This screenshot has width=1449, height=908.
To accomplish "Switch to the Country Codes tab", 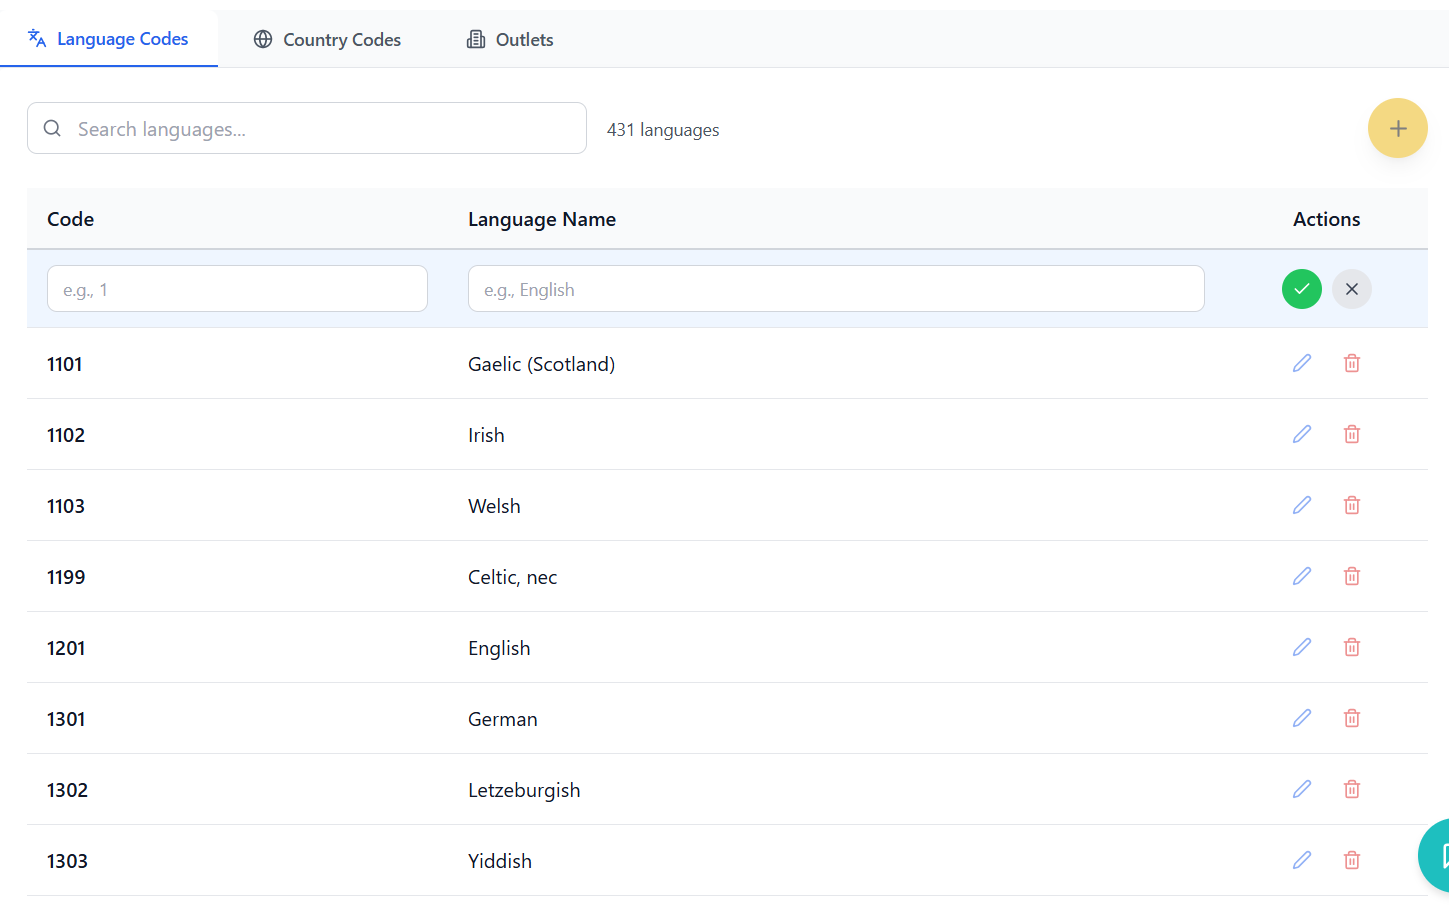I will point(327,40).
